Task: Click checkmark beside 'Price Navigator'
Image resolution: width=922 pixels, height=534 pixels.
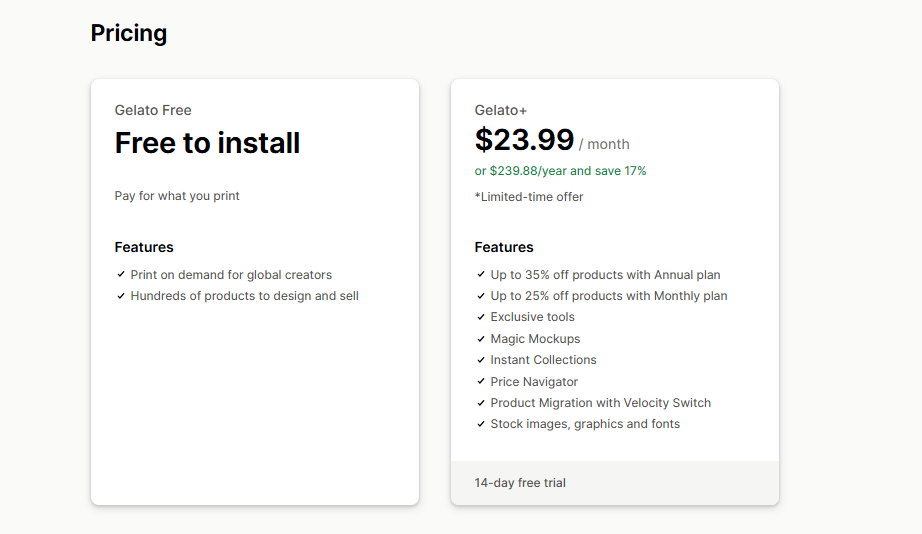Action: click(x=480, y=381)
